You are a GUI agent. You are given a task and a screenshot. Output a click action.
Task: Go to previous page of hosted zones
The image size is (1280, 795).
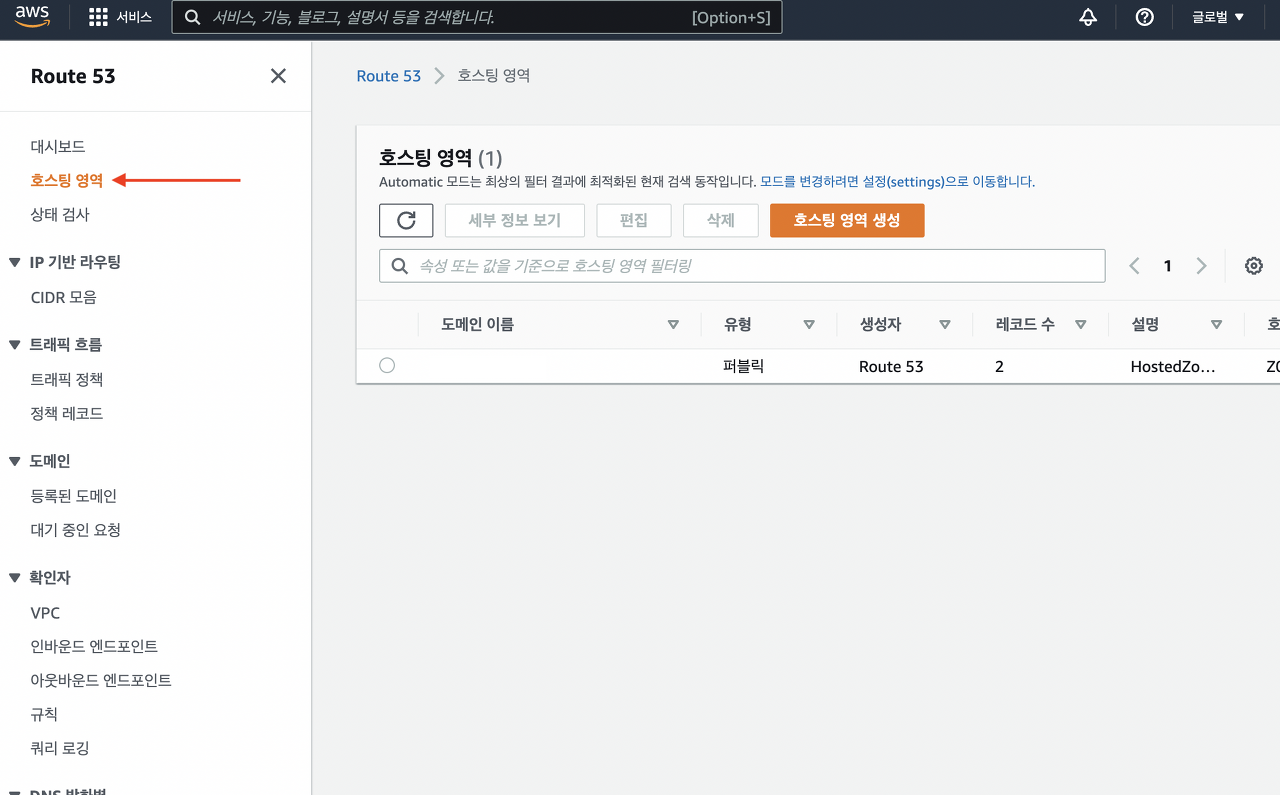click(x=1134, y=265)
